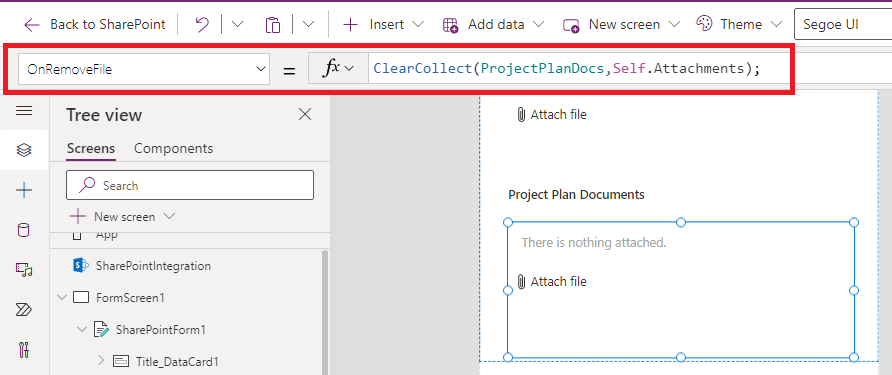
Task: Expand the Title_DataCard1 node
Action: (x=101, y=360)
